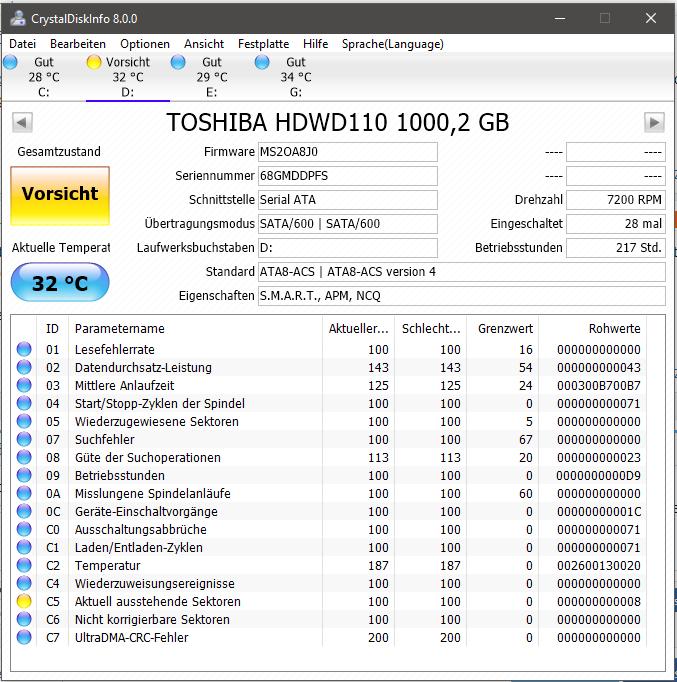Open the Ansicht menu

(203, 44)
